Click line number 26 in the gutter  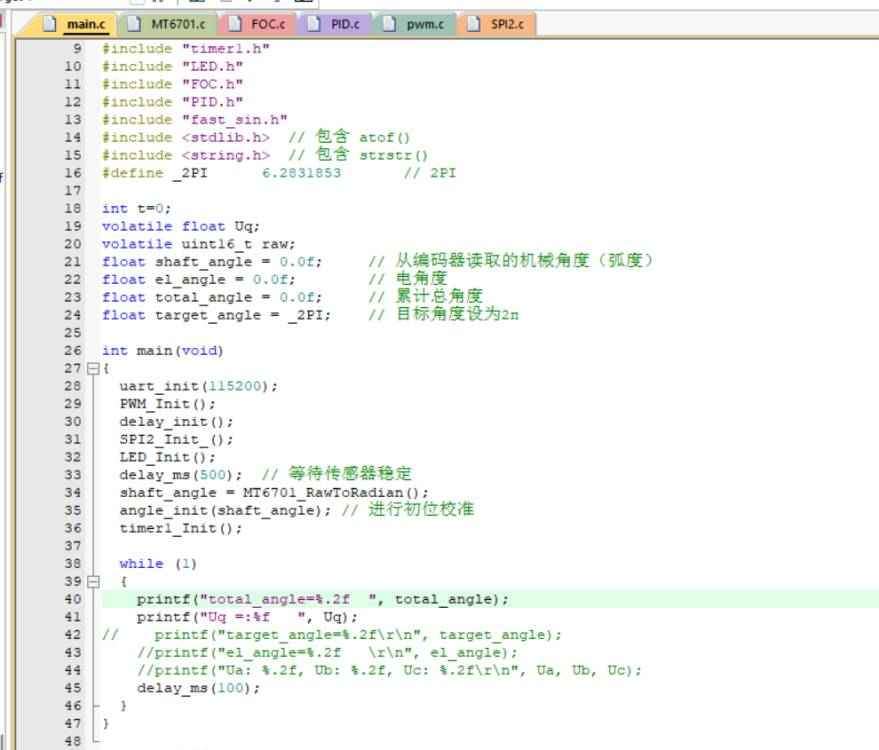[x=71, y=351]
